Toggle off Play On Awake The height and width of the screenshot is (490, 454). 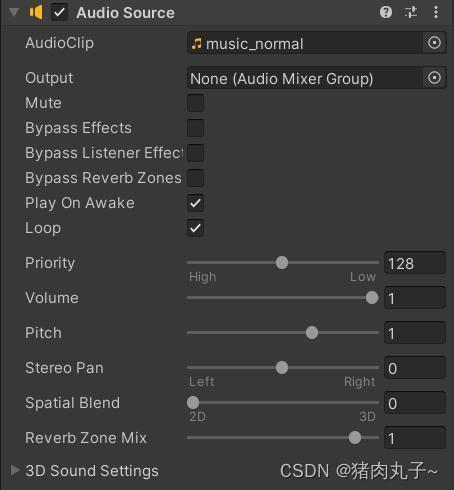[195, 203]
